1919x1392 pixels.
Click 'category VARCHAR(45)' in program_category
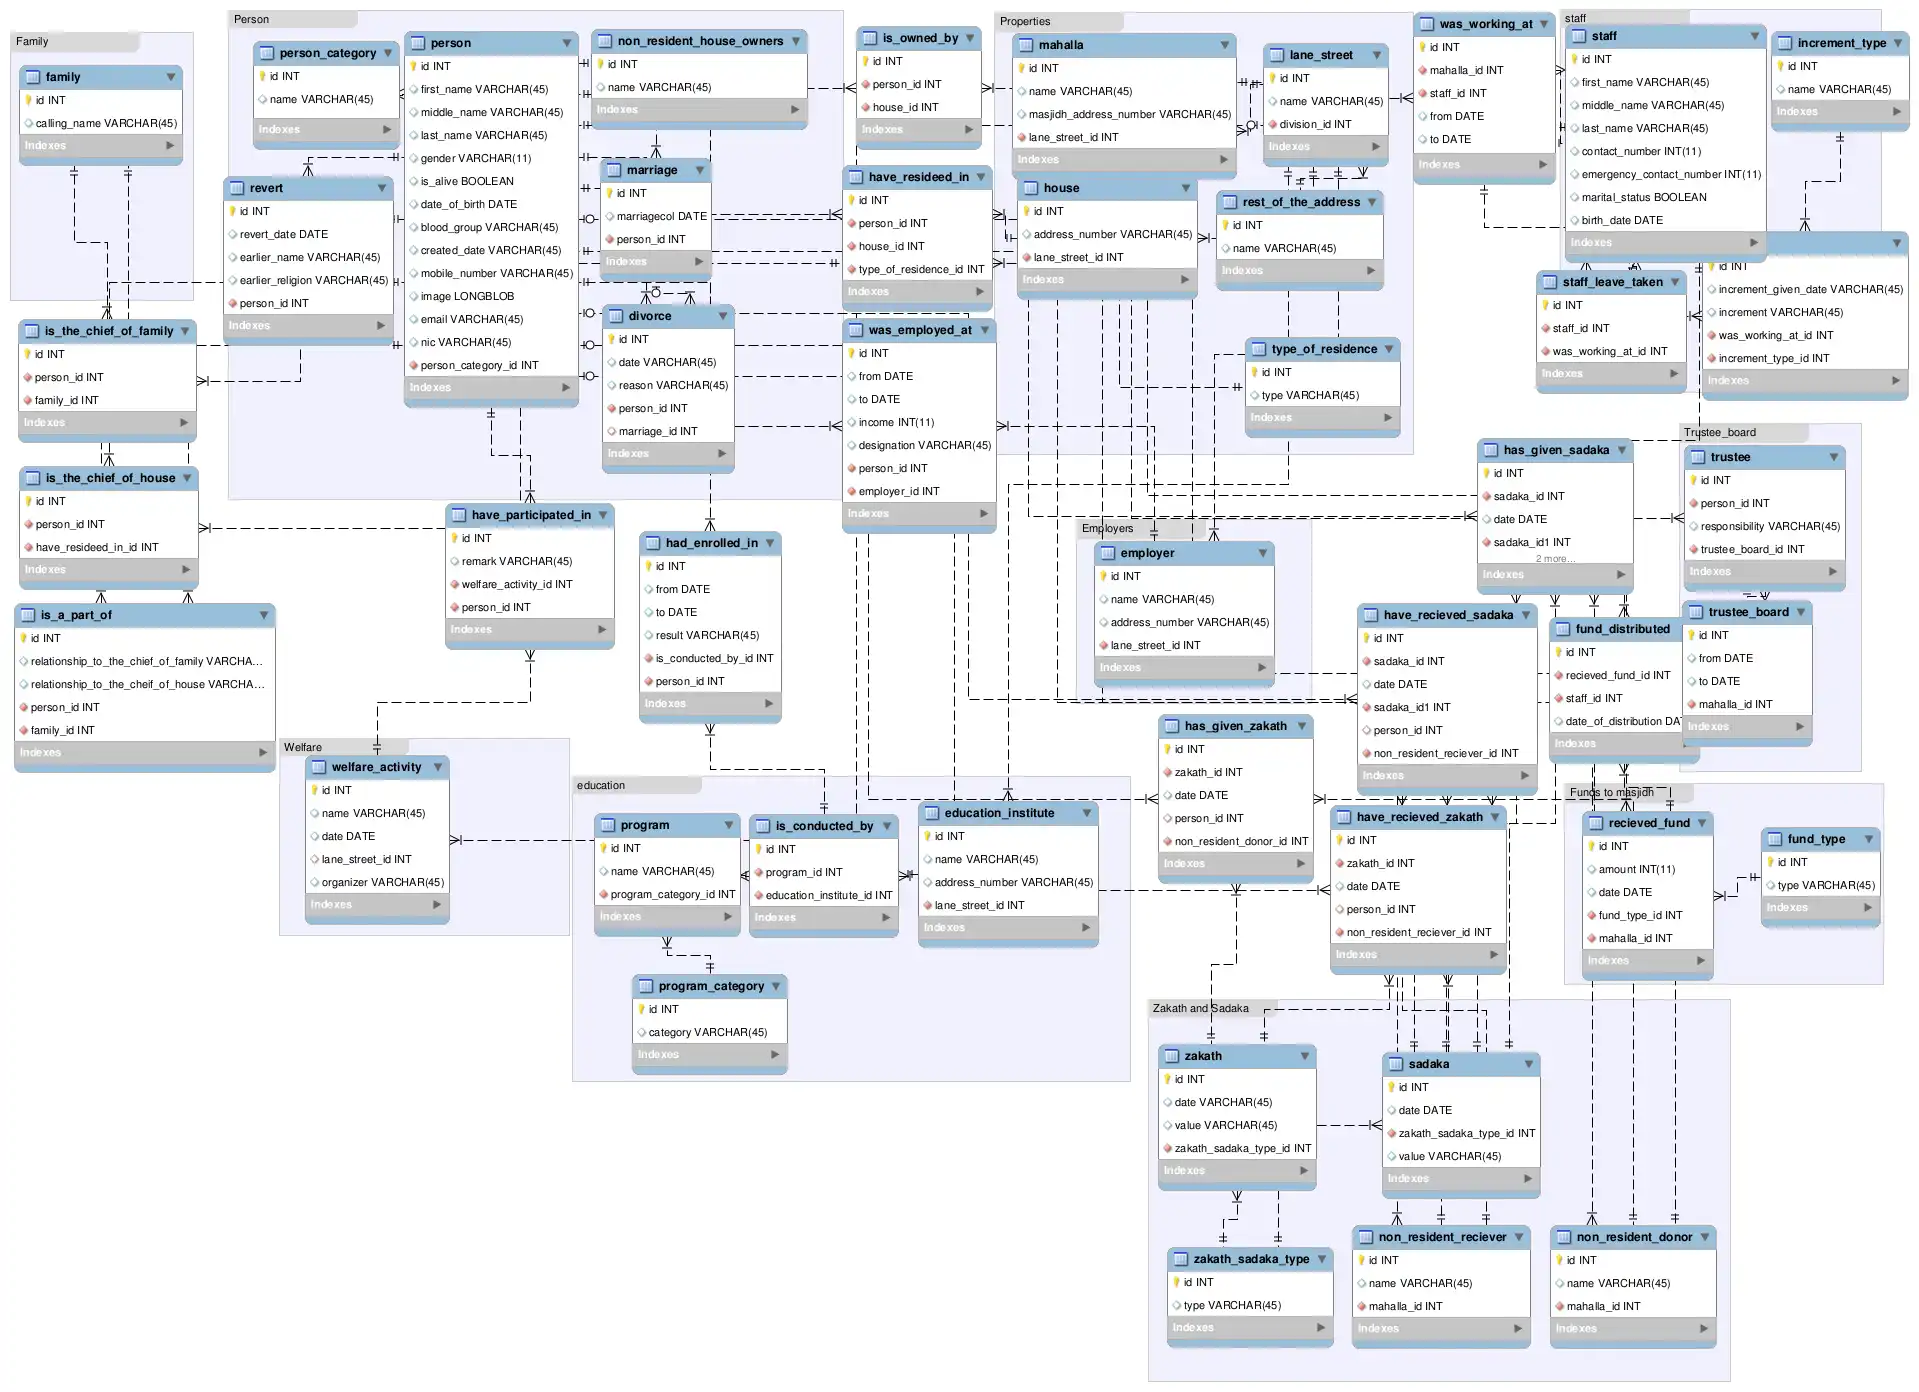pos(708,1032)
